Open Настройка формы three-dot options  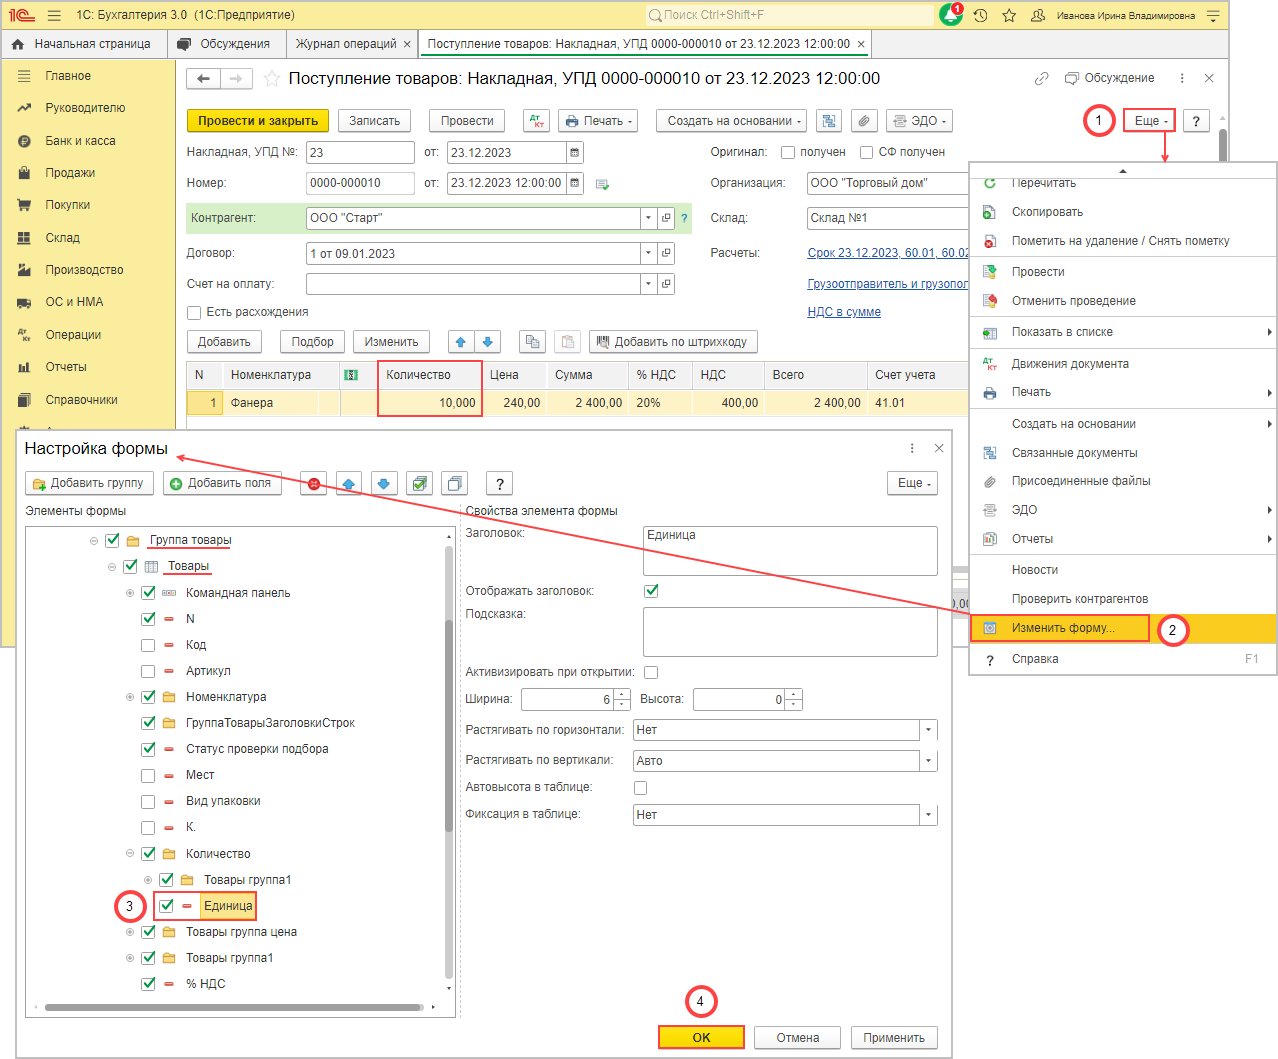[912, 448]
